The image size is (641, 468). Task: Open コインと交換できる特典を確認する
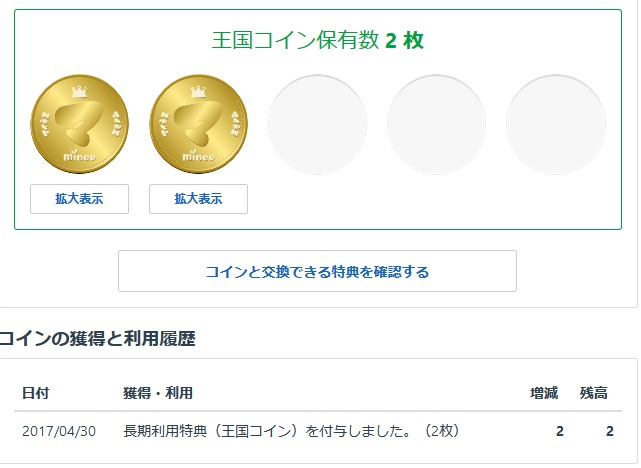click(x=317, y=271)
